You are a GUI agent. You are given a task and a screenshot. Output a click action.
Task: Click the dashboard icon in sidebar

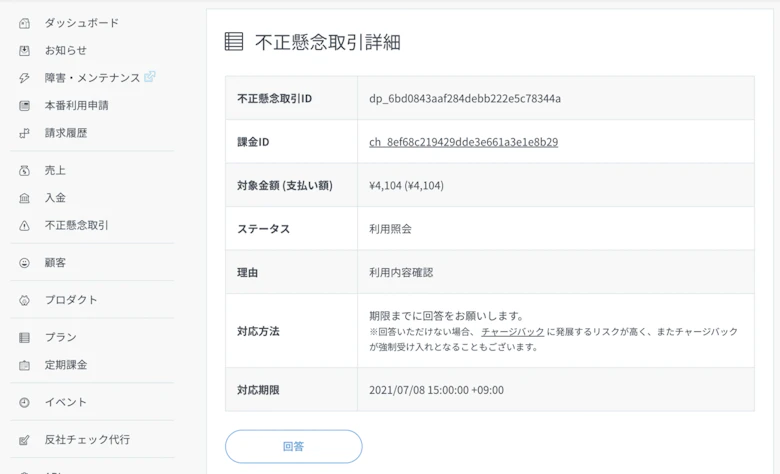pos(25,23)
